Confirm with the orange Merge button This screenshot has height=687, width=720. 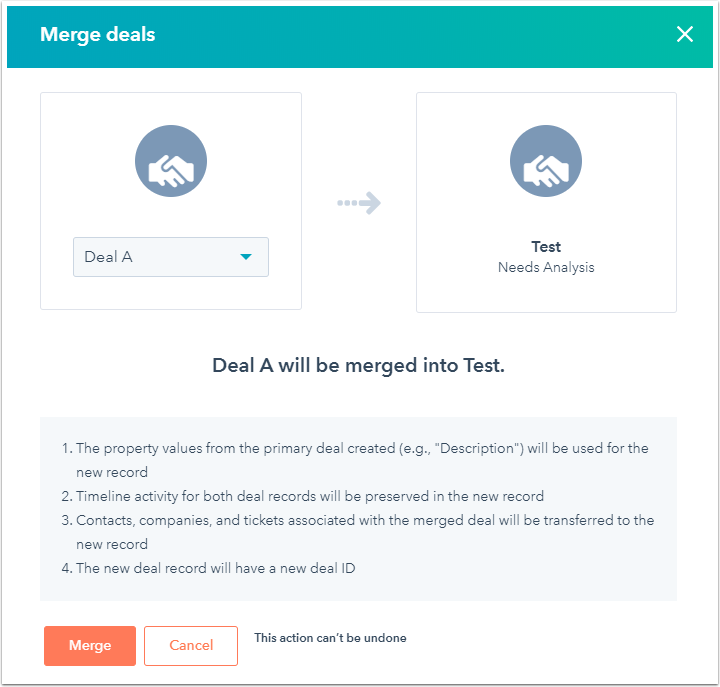pos(90,645)
